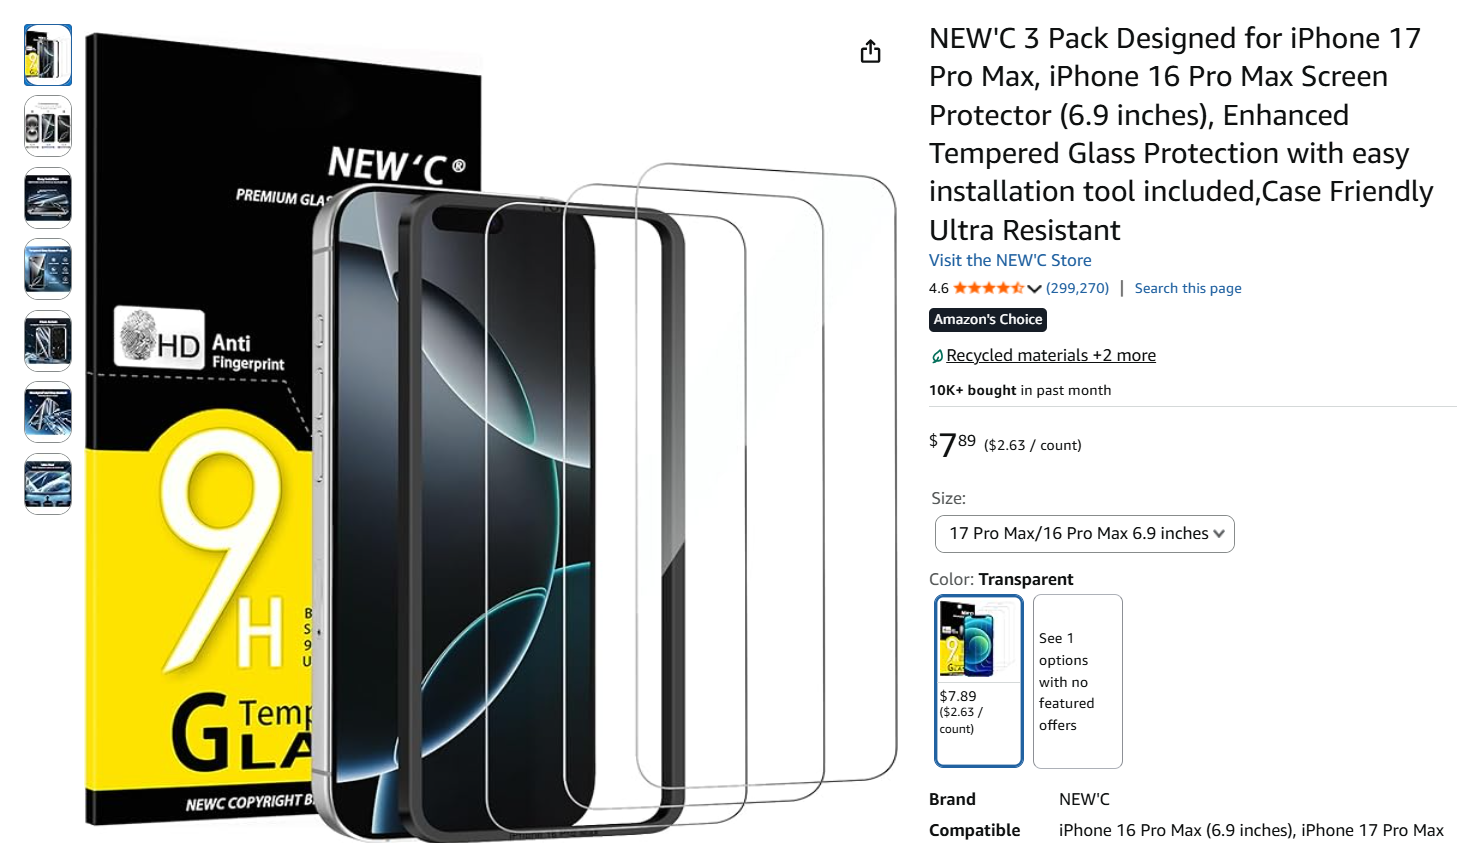Select the Transparent color option at $7.89
Screen dimensions: 1470x843
click(x=978, y=680)
